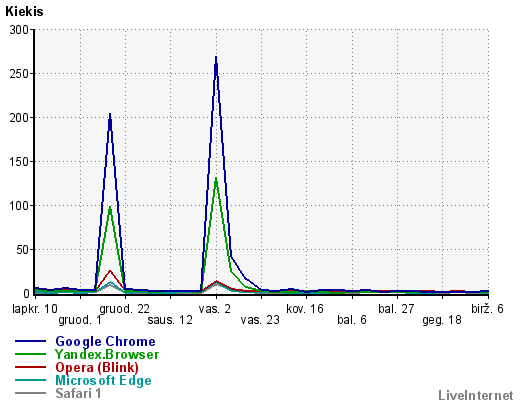Click the 'lapkr. 10' date label

point(35,309)
